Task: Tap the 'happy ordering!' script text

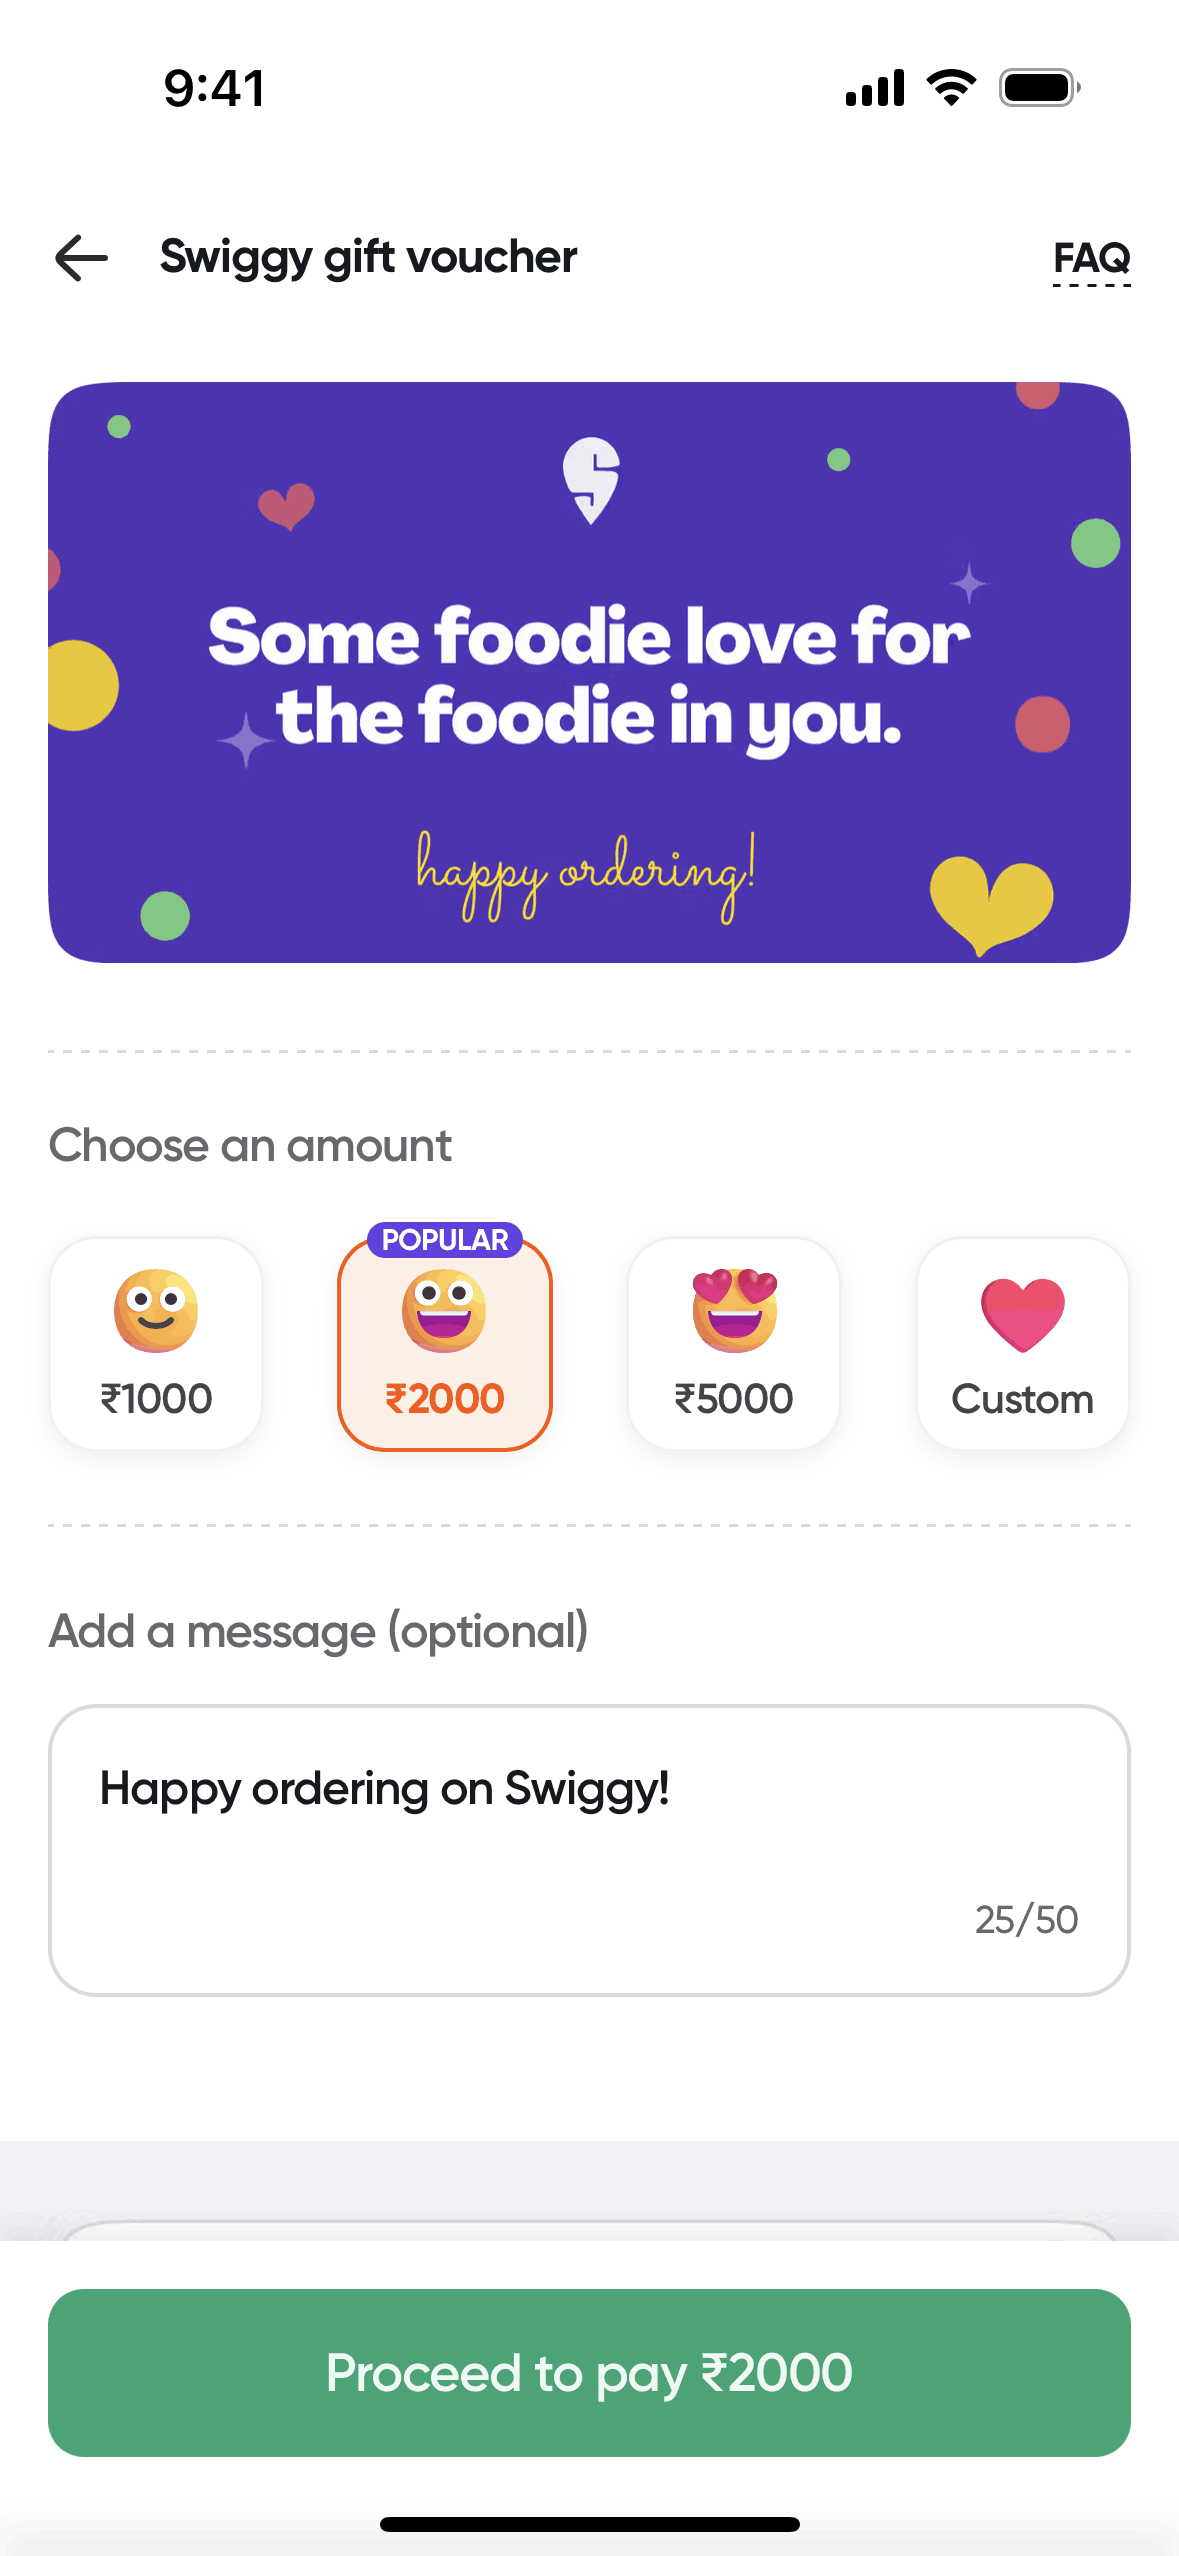Action: (586, 874)
